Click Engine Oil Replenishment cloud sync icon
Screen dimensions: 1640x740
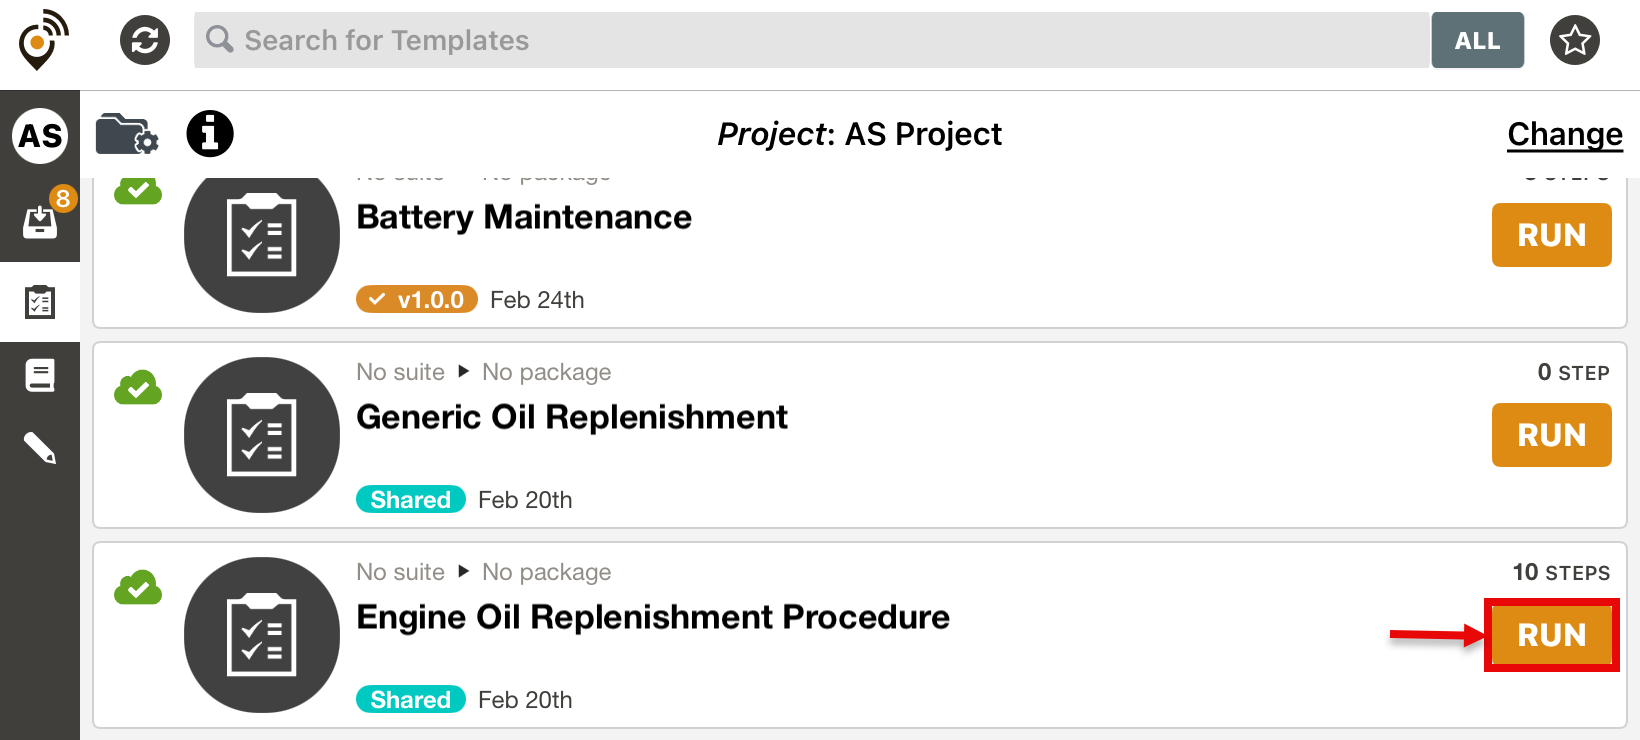click(x=138, y=588)
